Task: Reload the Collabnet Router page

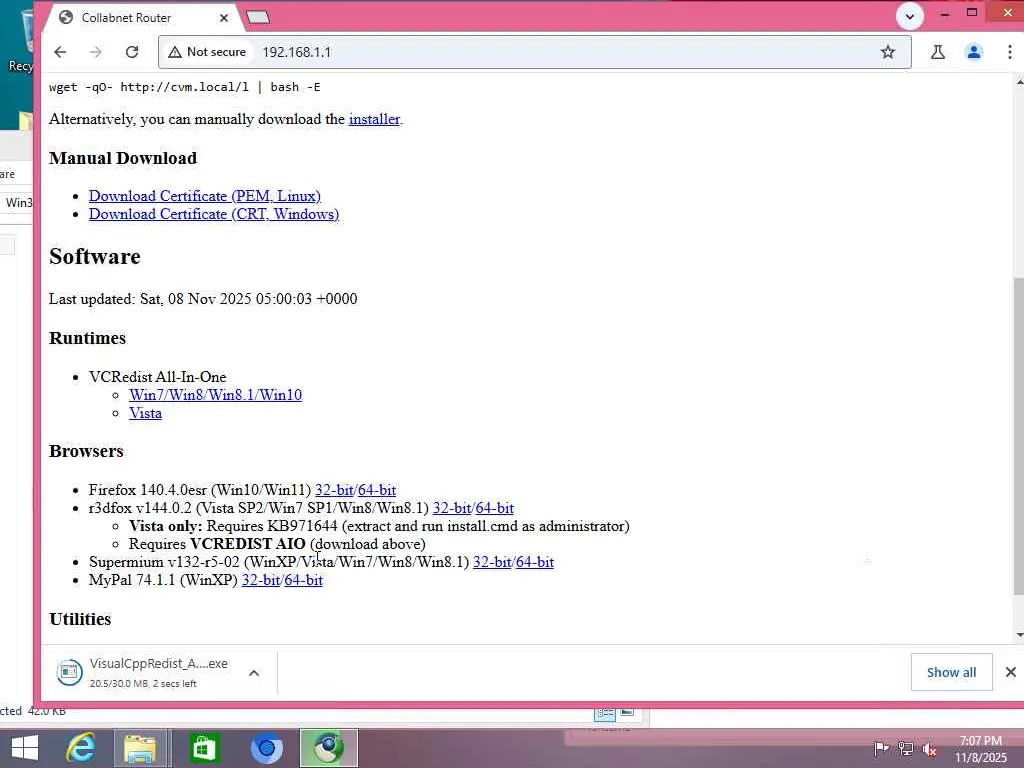Action: pos(132,52)
